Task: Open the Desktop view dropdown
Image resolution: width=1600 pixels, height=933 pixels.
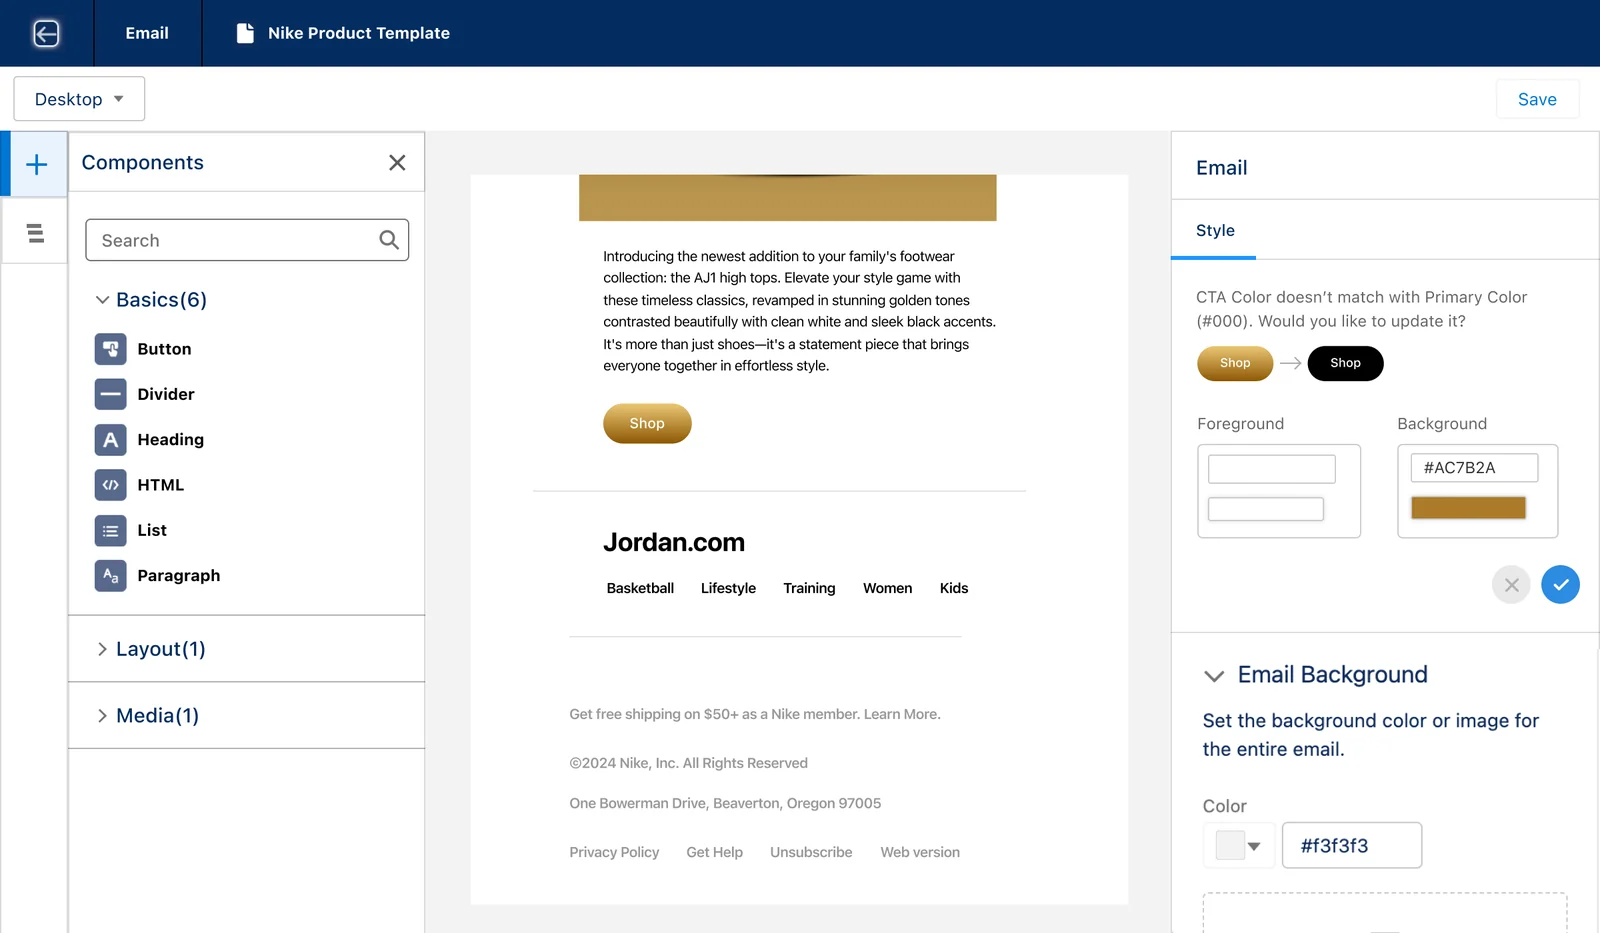Action: [x=79, y=99]
